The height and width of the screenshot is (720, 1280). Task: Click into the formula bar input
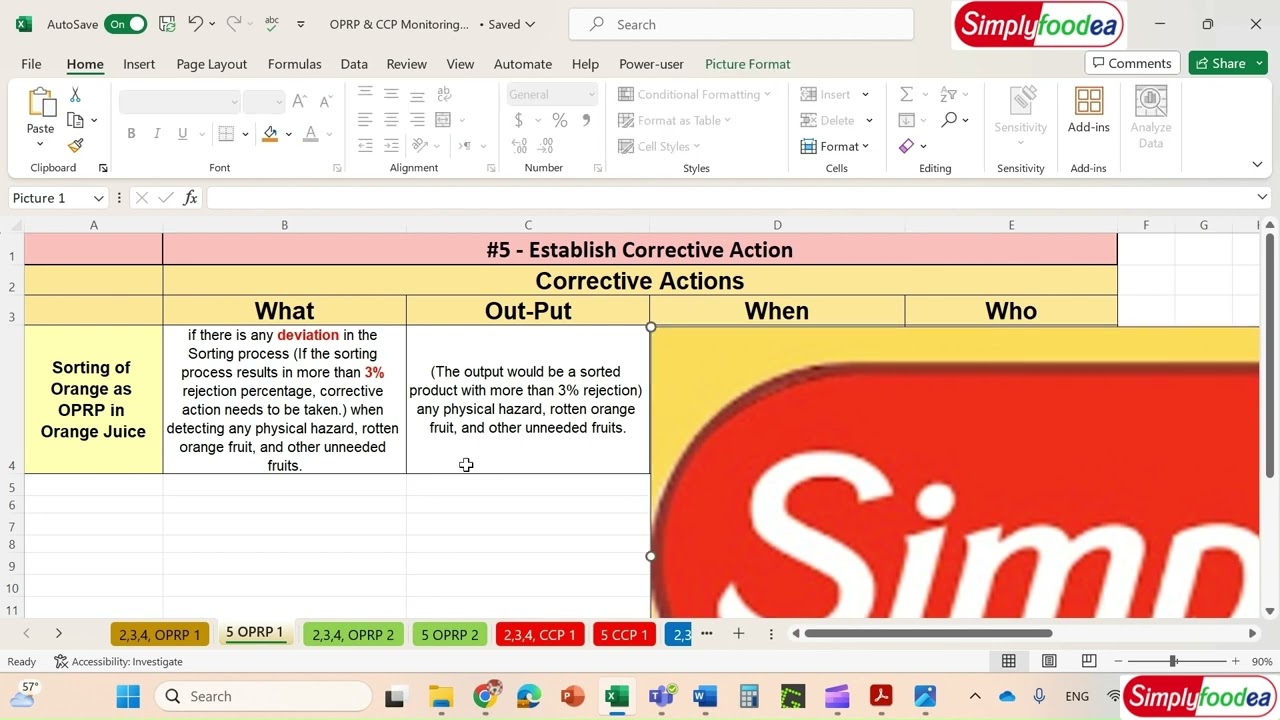(729, 198)
